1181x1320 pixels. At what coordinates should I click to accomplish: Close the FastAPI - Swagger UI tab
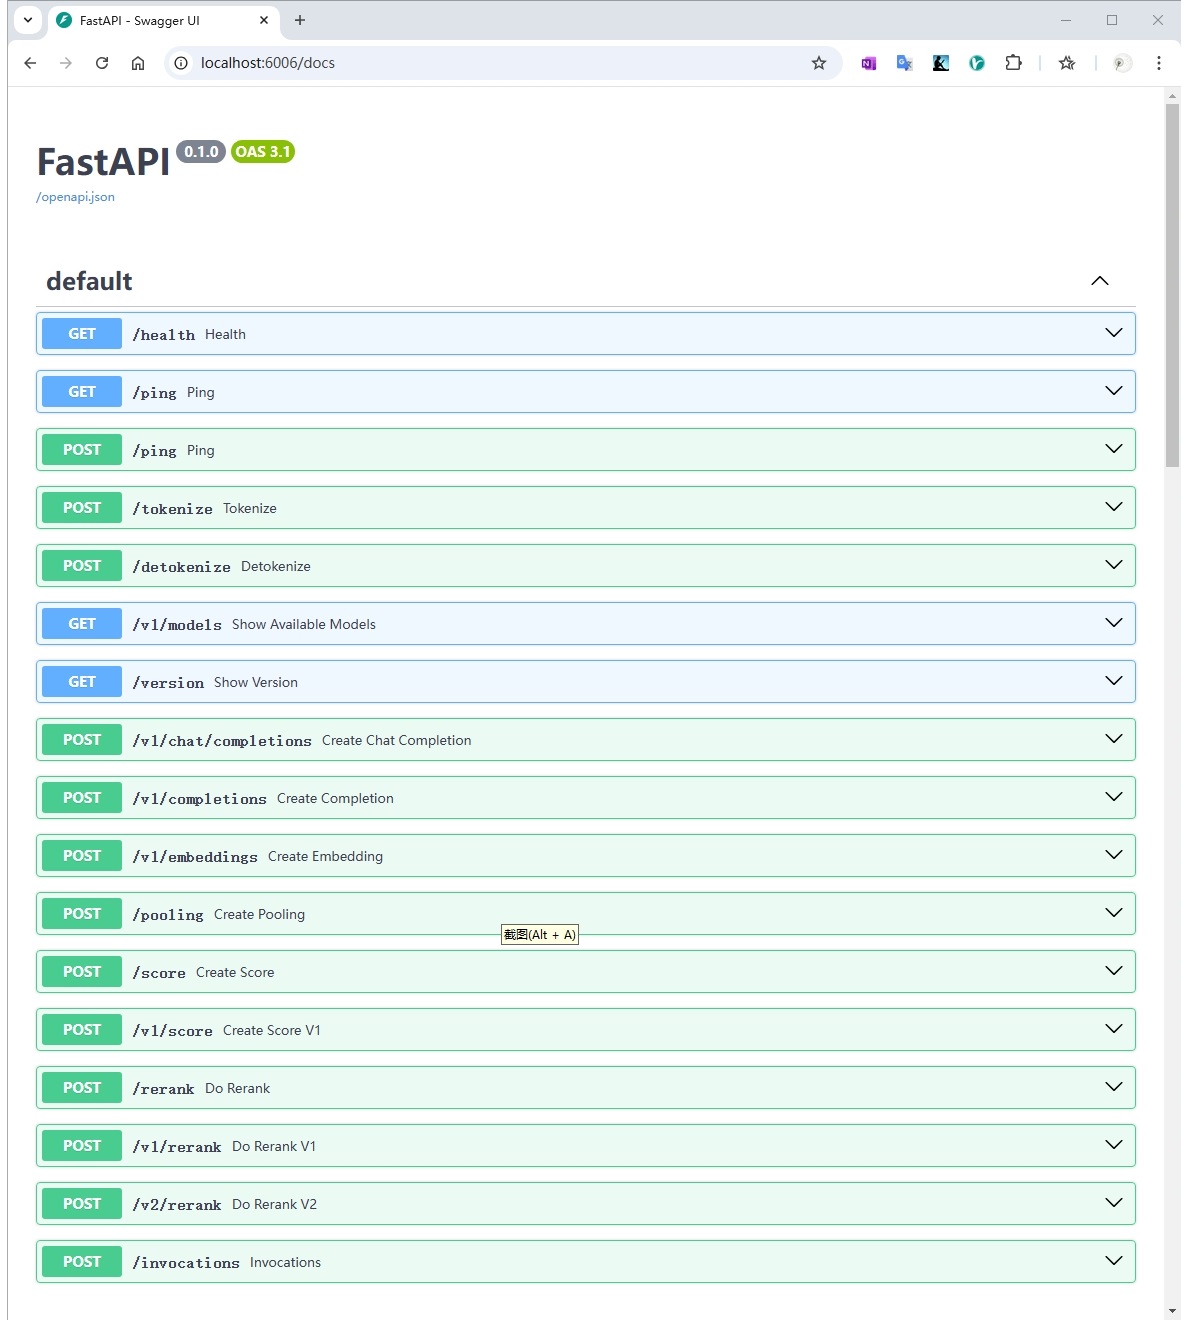[264, 20]
